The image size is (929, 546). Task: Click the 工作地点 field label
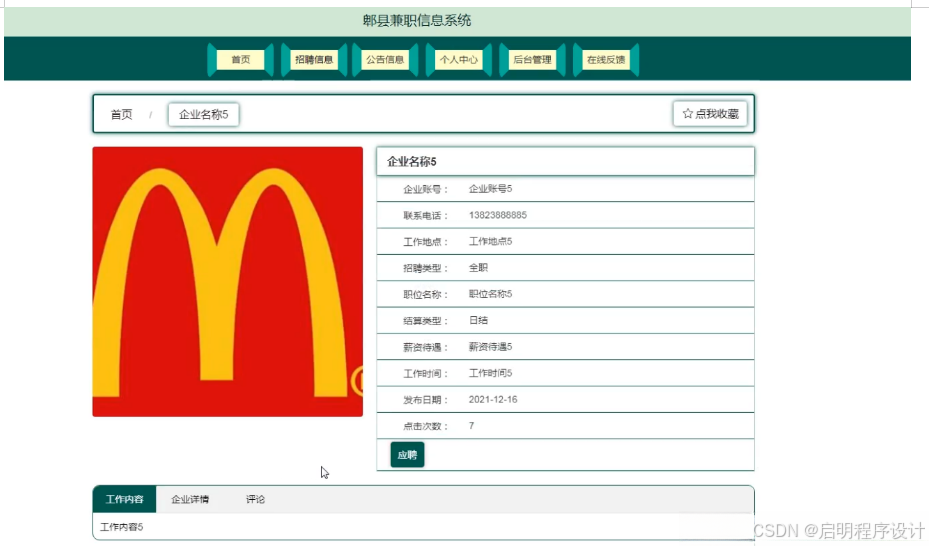coord(425,242)
